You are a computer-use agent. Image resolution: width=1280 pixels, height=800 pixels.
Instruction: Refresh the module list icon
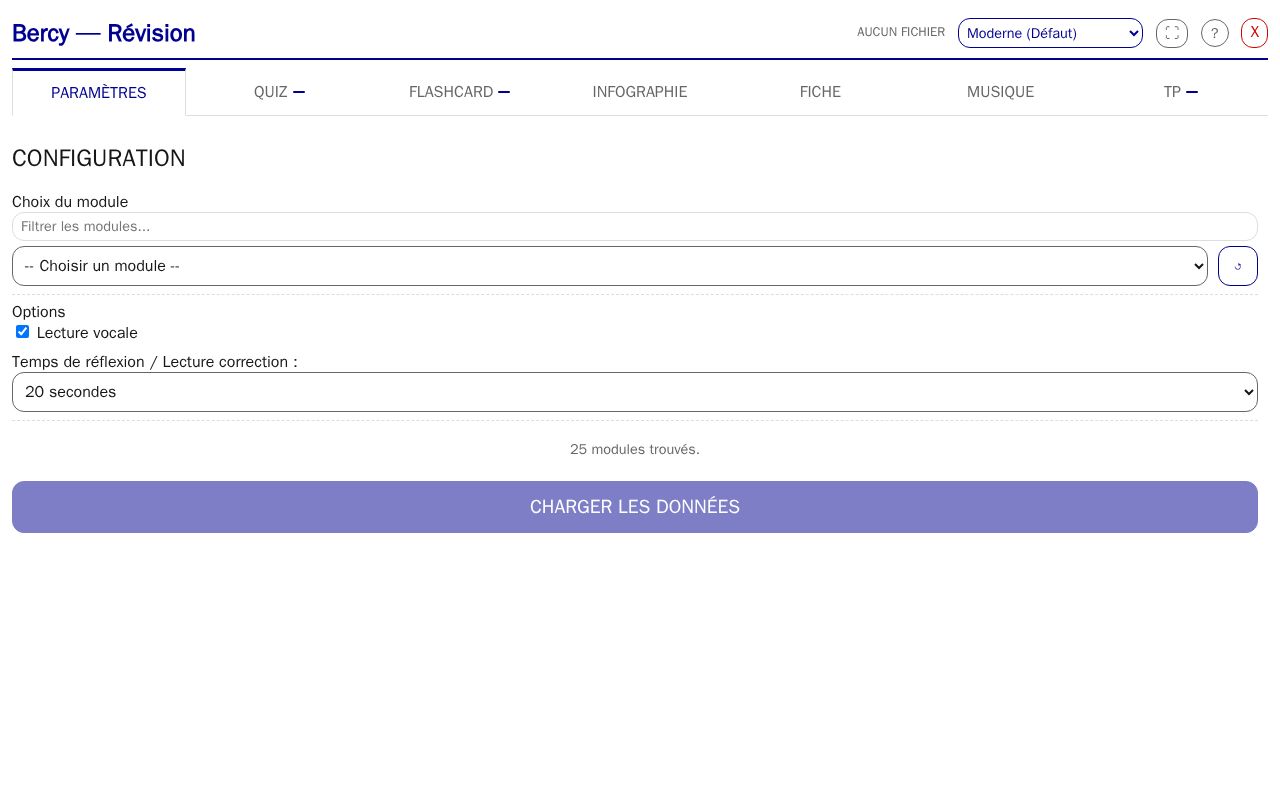pyautogui.click(x=1238, y=266)
